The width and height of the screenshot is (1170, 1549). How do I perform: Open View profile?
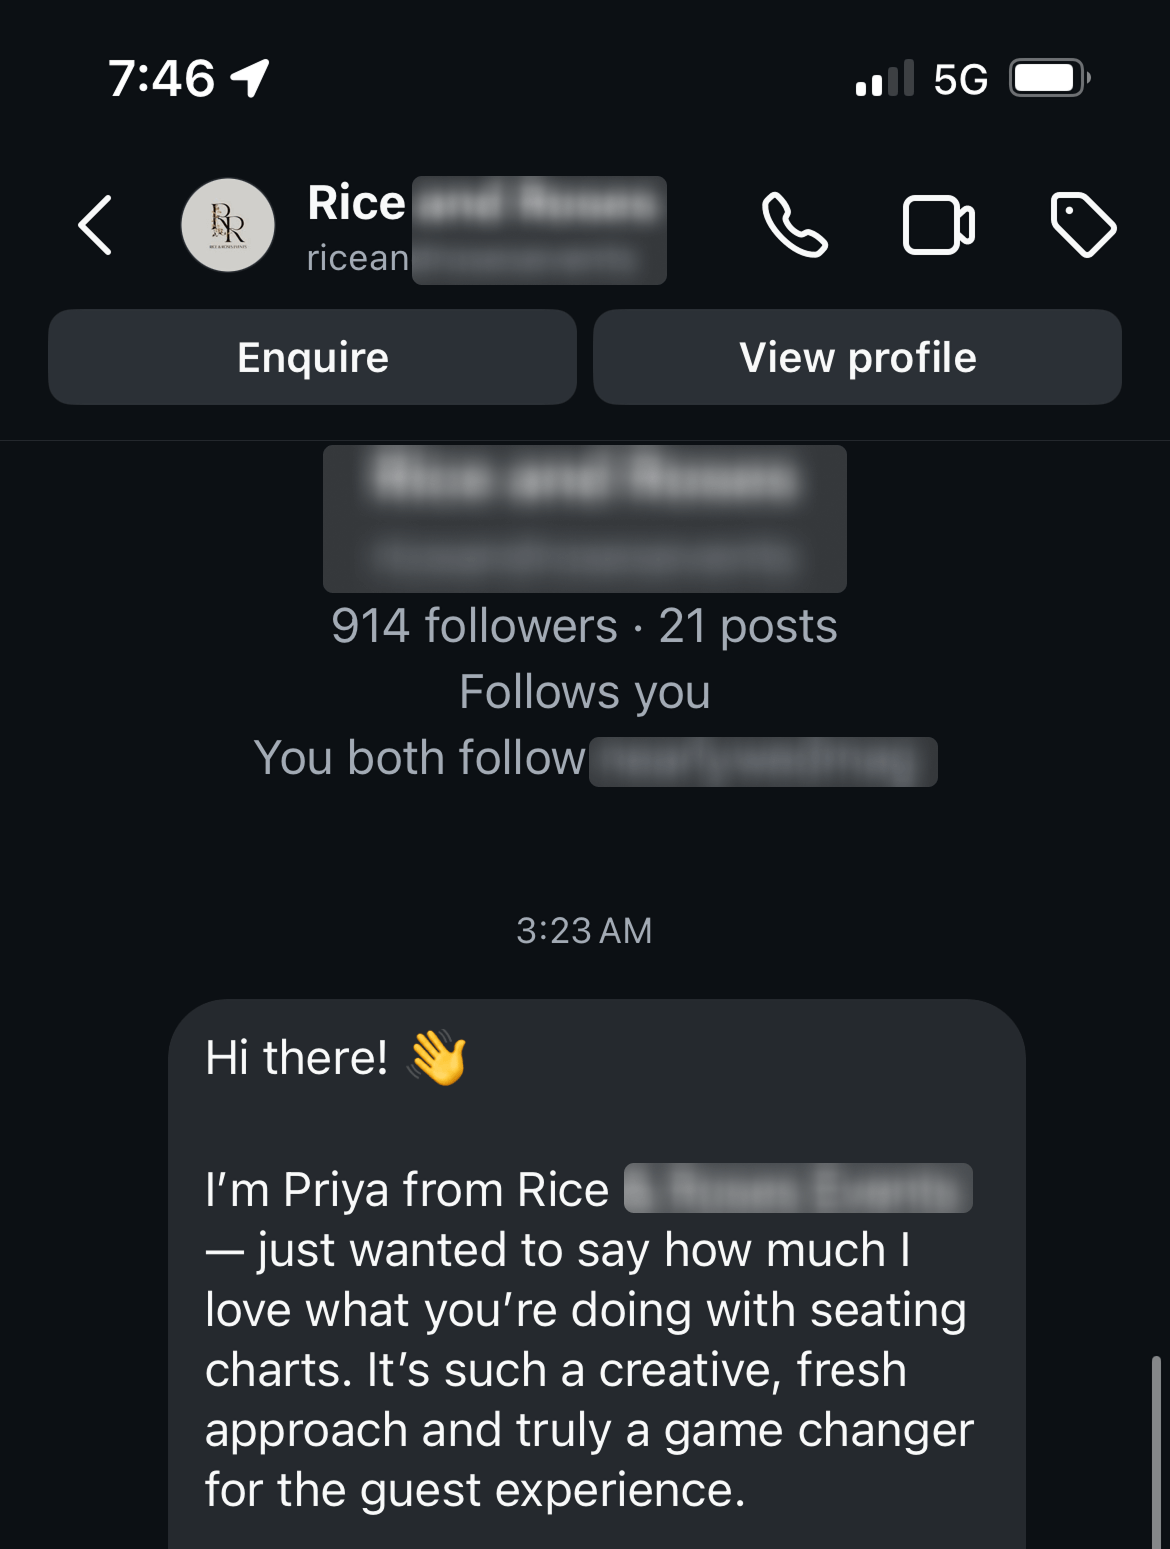click(x=857, y=357)
